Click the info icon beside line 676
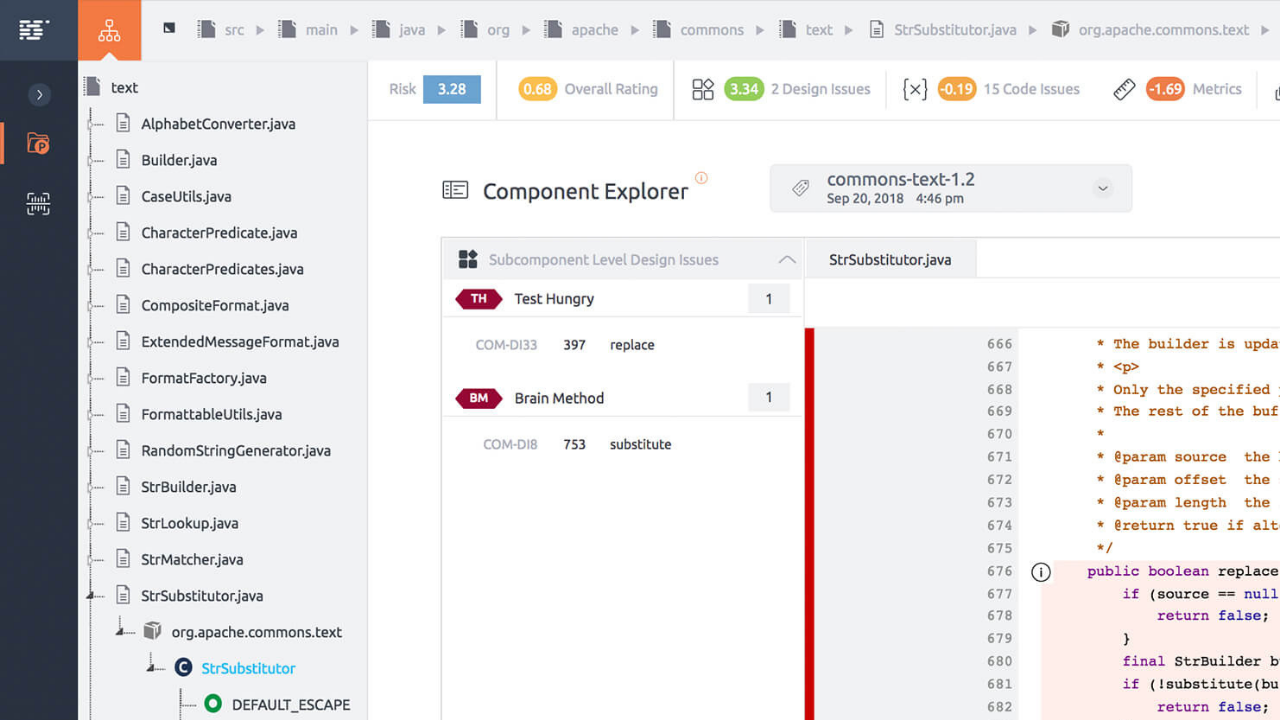This screenshot has width=1280, height=720. click(x=1040, y=572)
